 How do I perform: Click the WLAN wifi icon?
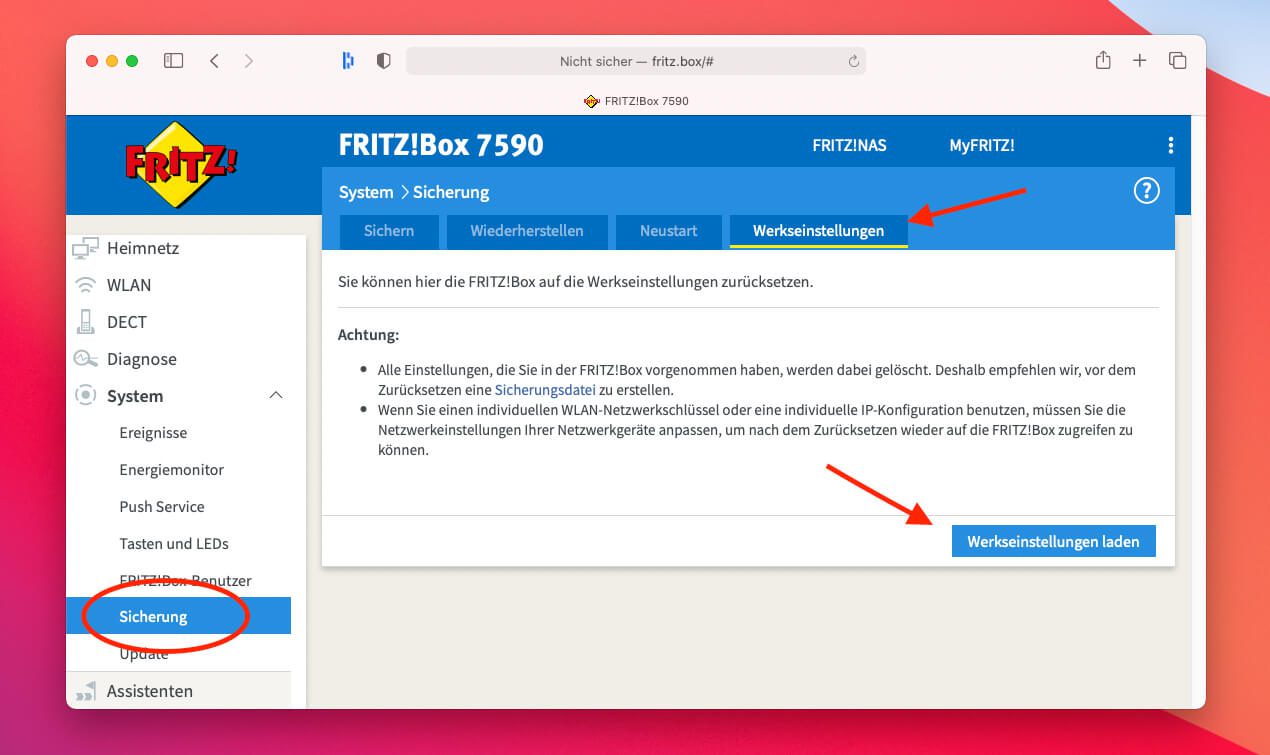coord(86,285)
